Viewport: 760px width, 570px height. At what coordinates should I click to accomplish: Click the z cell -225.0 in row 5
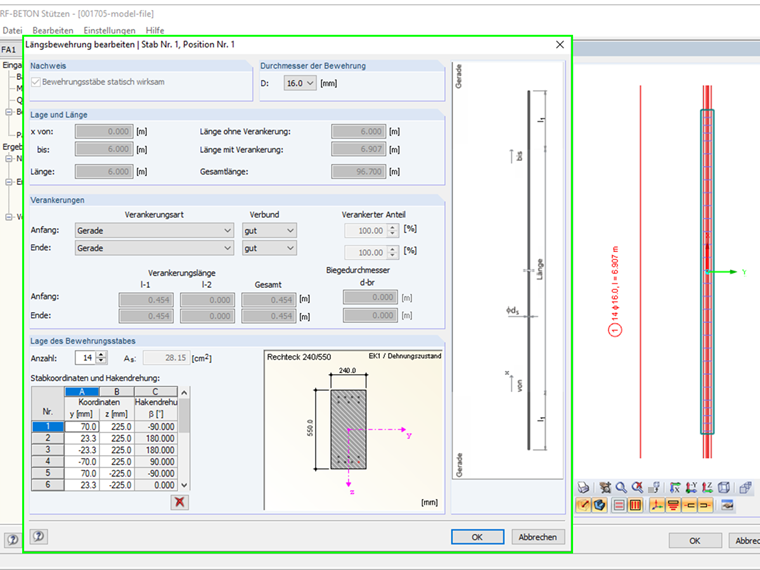[117, 473]
